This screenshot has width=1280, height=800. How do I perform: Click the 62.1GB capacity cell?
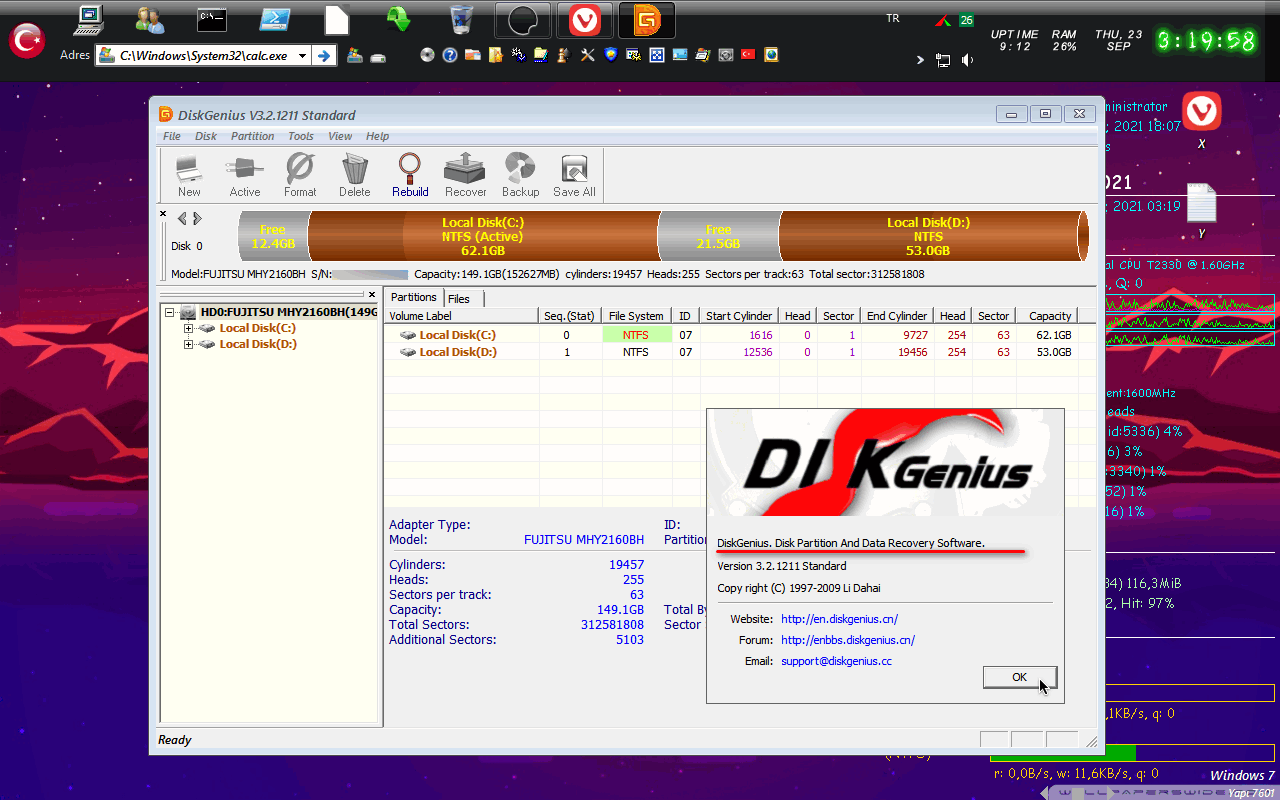point(1052,335)
